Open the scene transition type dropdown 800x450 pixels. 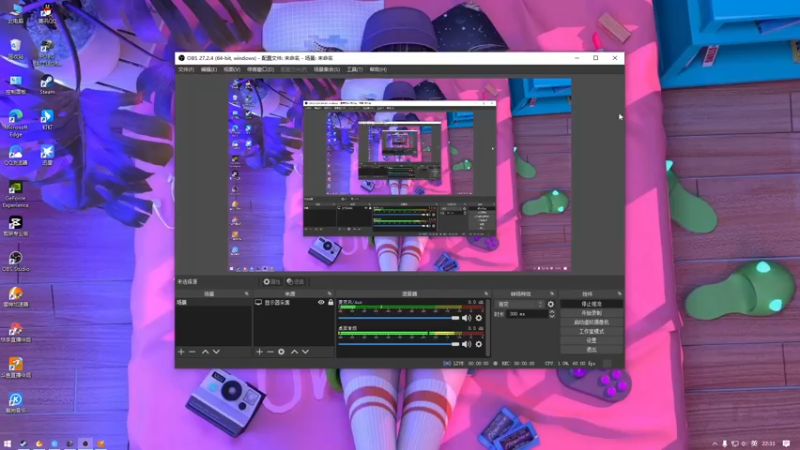coord(519,304)
